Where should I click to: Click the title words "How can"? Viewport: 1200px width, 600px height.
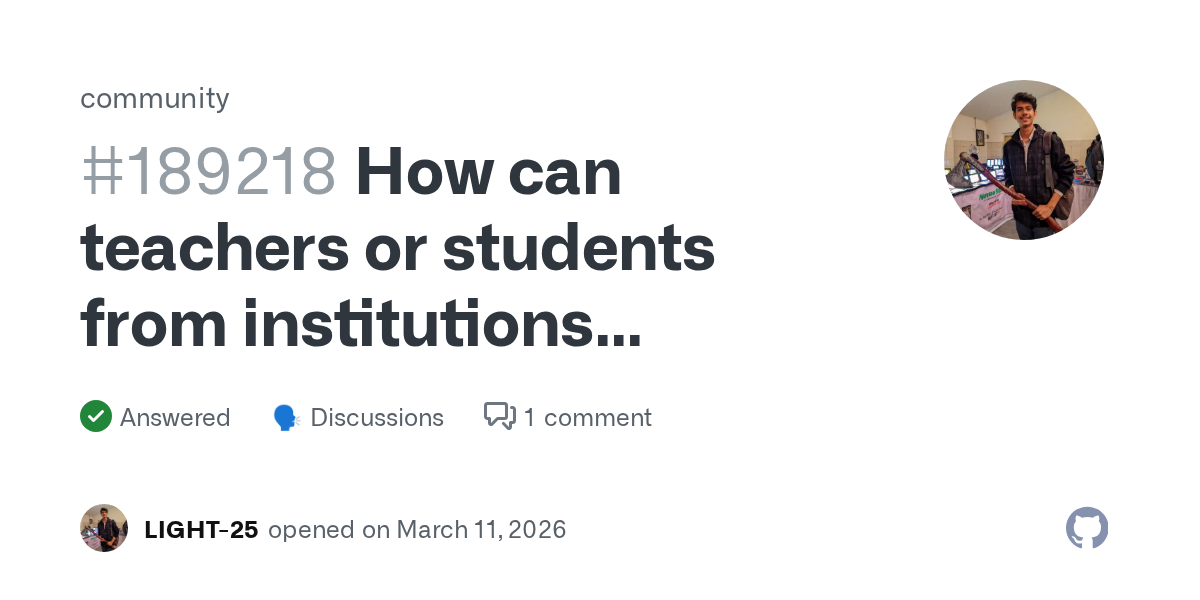click(488, 172)
